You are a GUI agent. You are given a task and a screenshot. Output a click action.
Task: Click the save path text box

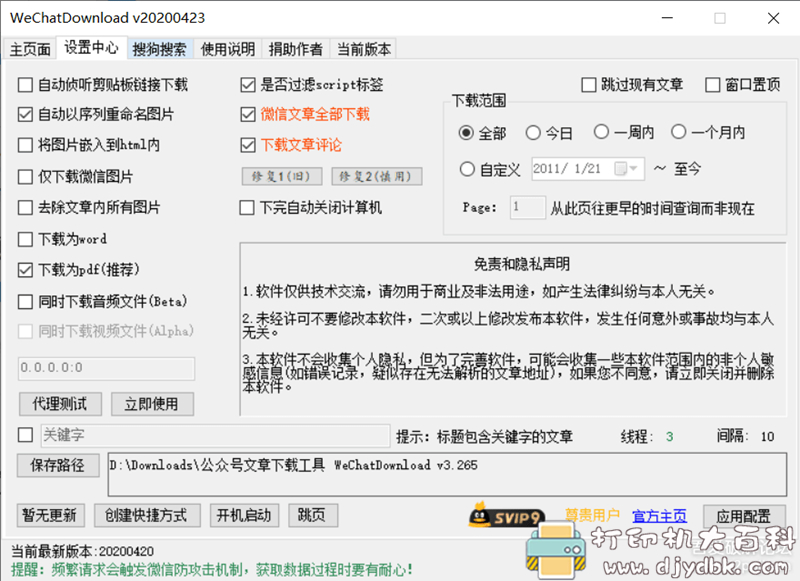click(447, 474)
